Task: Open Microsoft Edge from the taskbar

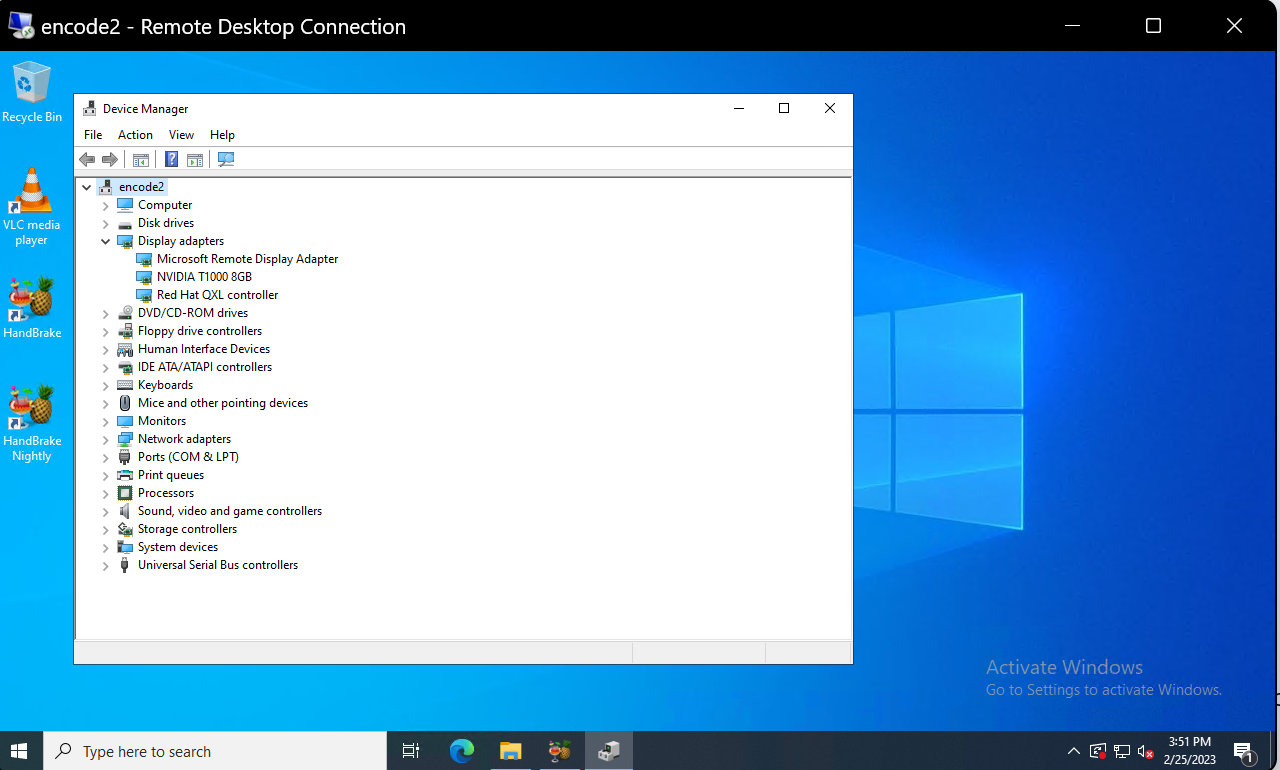Action: [461, 751]
